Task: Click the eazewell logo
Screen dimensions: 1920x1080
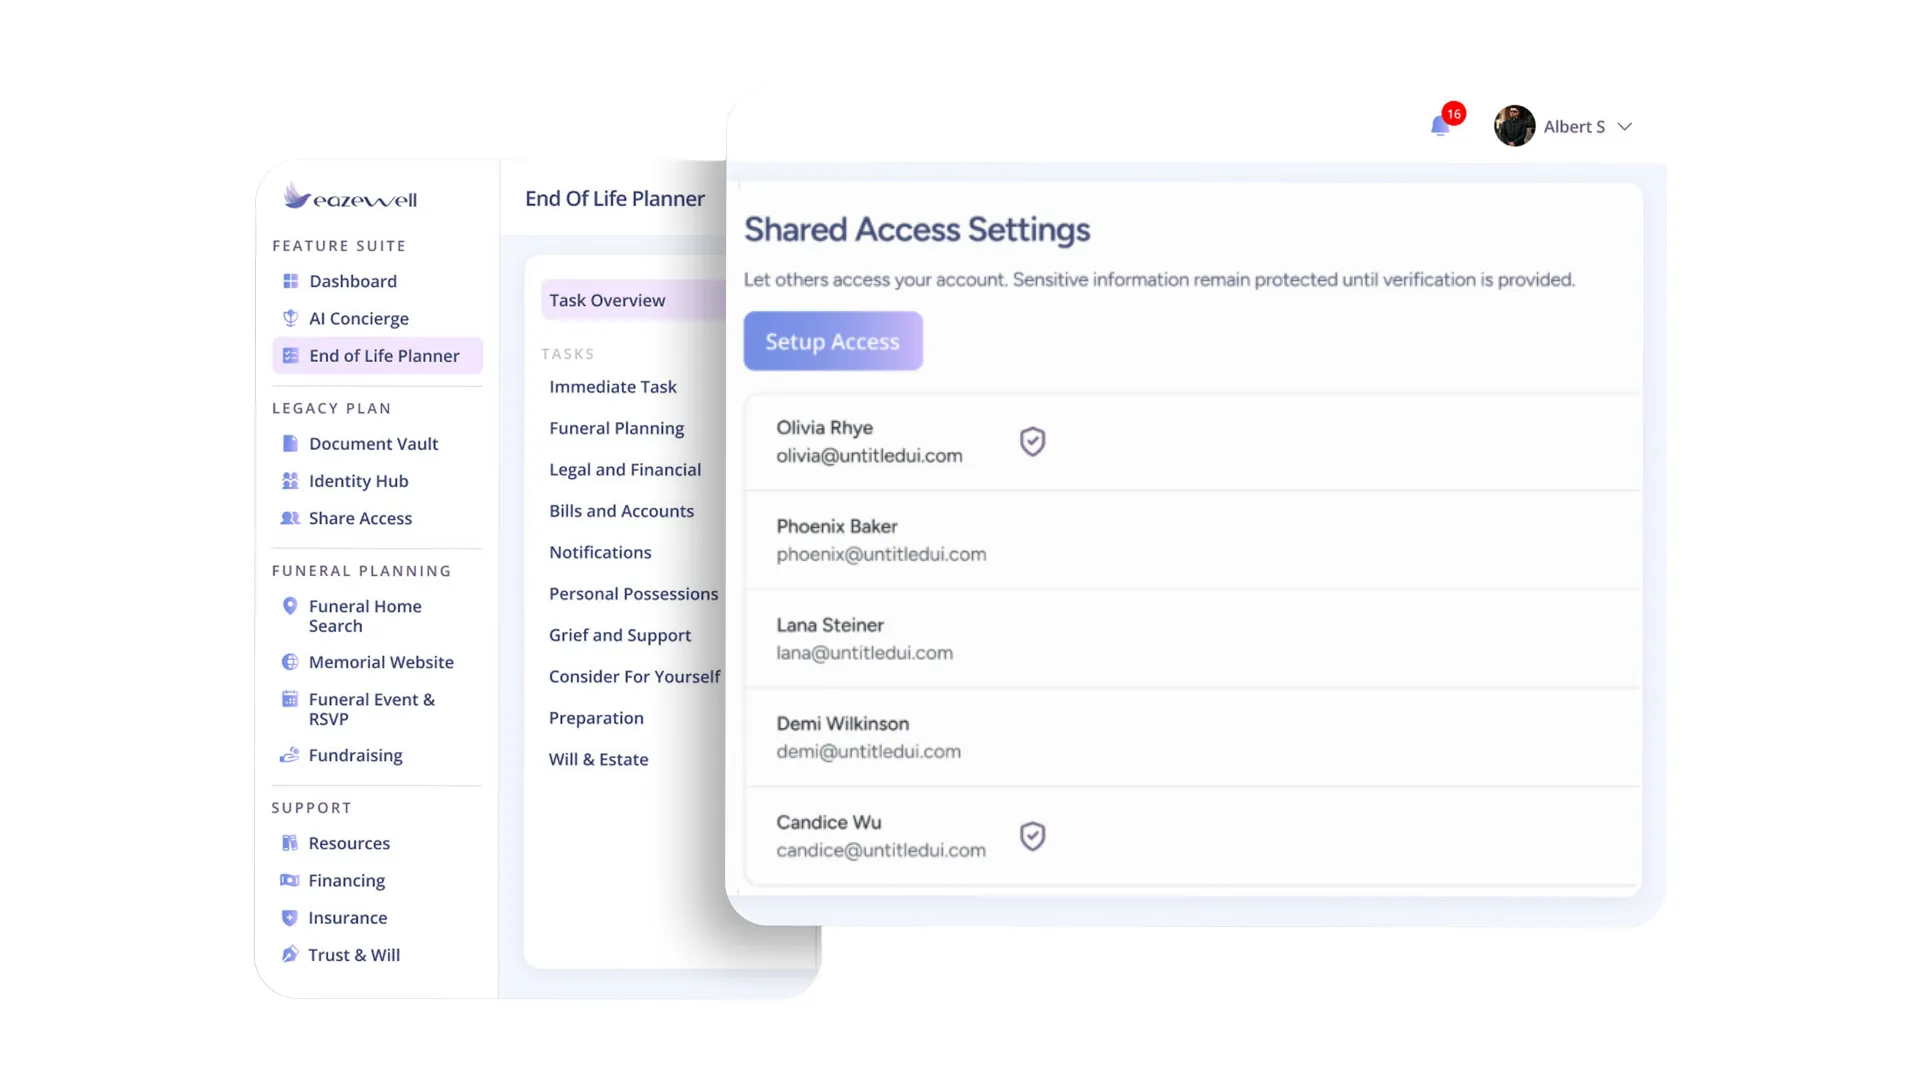Action: click(350, 197)
